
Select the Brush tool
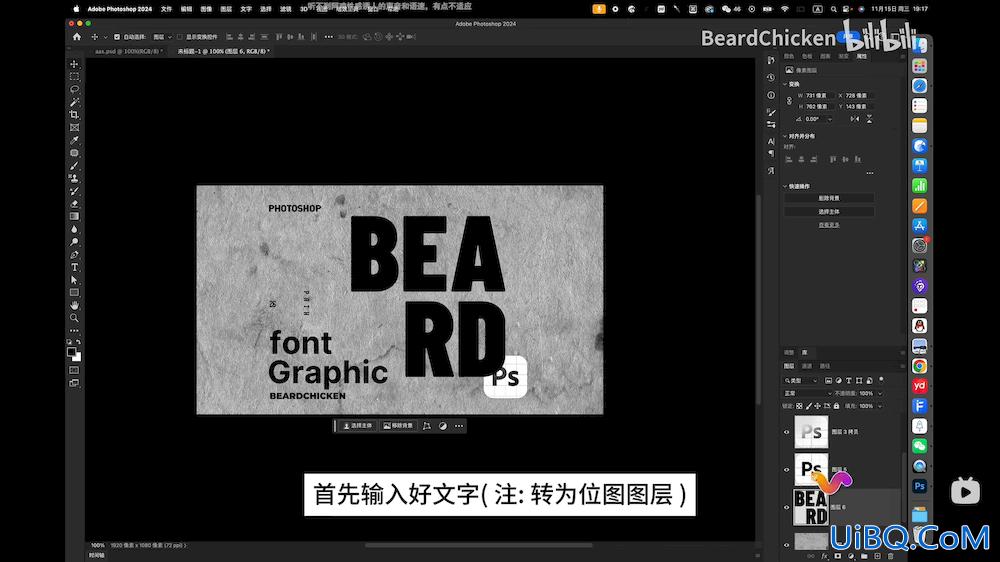74,166
